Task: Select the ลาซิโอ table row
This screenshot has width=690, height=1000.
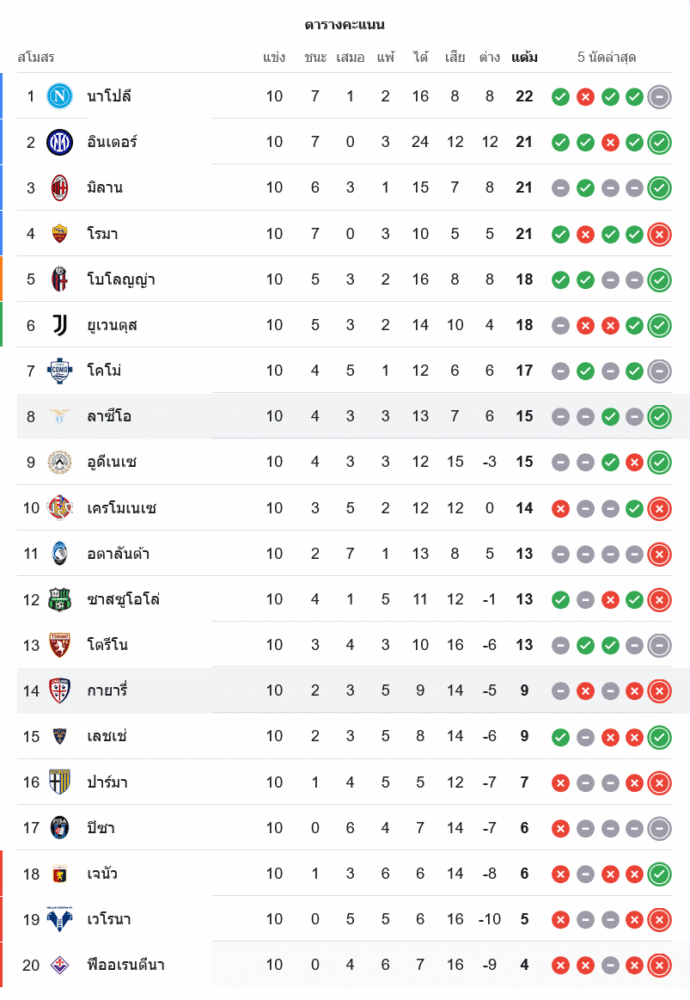Action: point(350,417)
